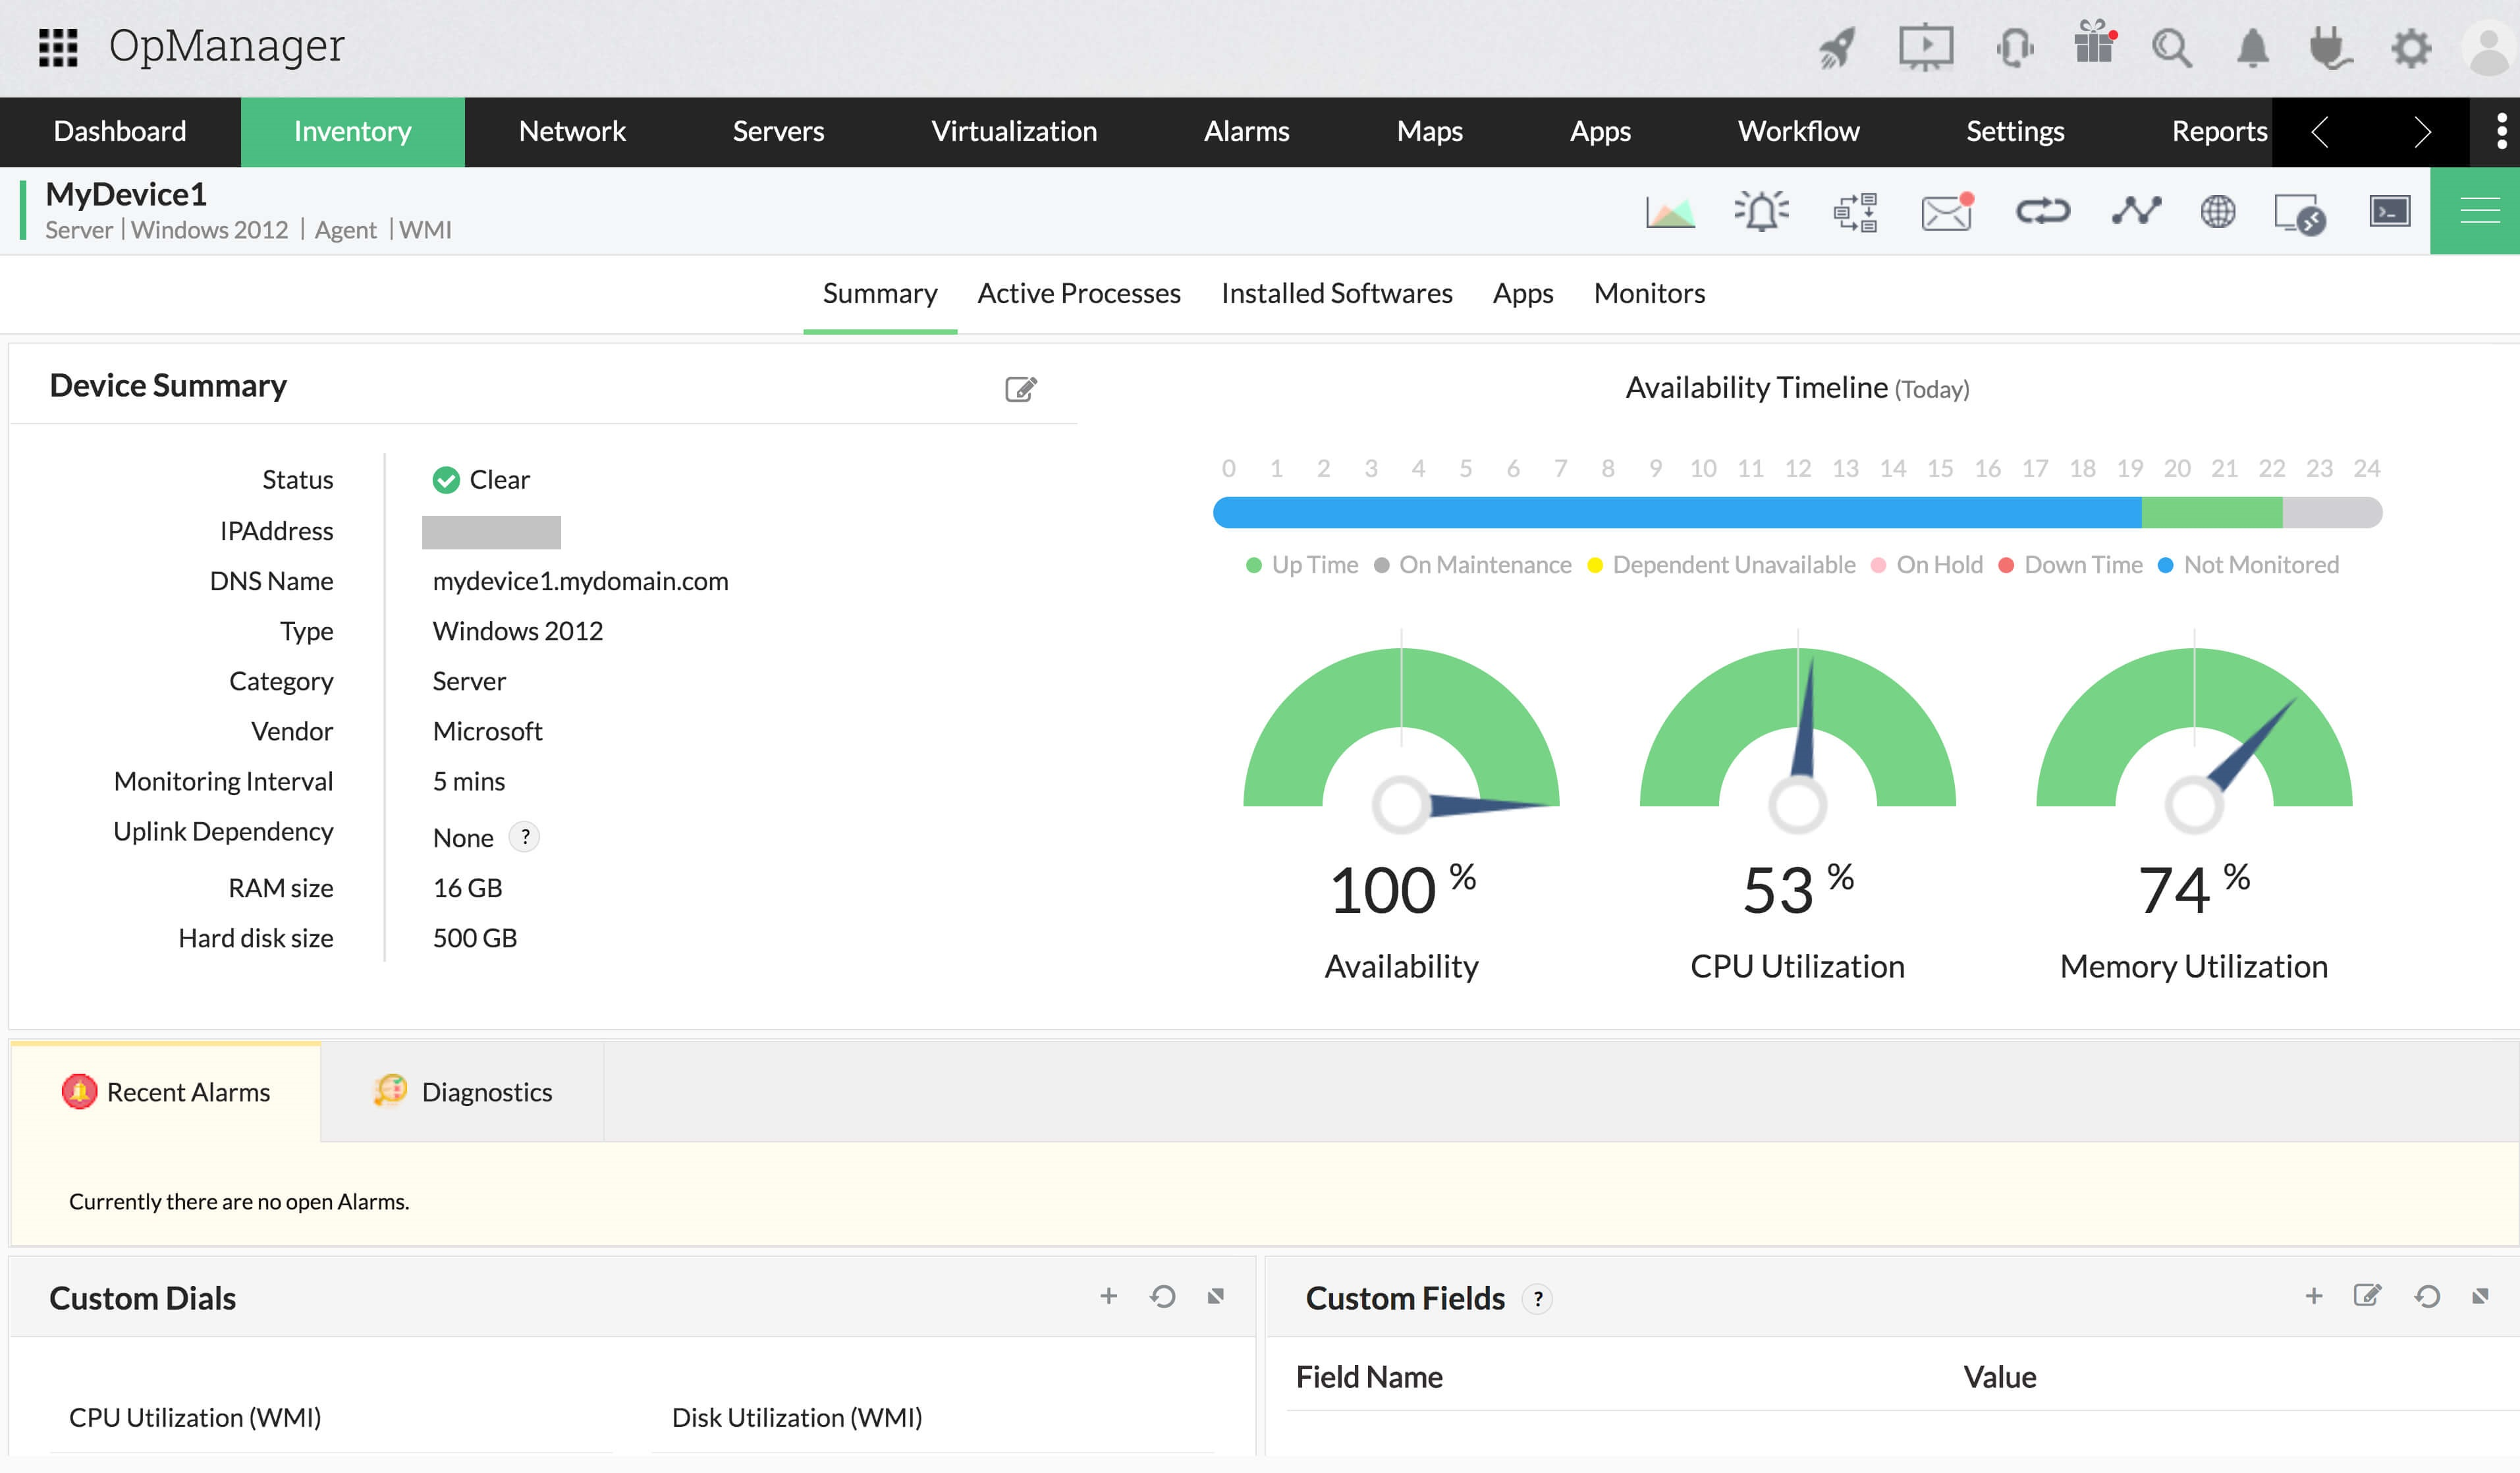Open the workflow flowchart icon
Screen dimensions: 2520x1473
click(1855, 211)
